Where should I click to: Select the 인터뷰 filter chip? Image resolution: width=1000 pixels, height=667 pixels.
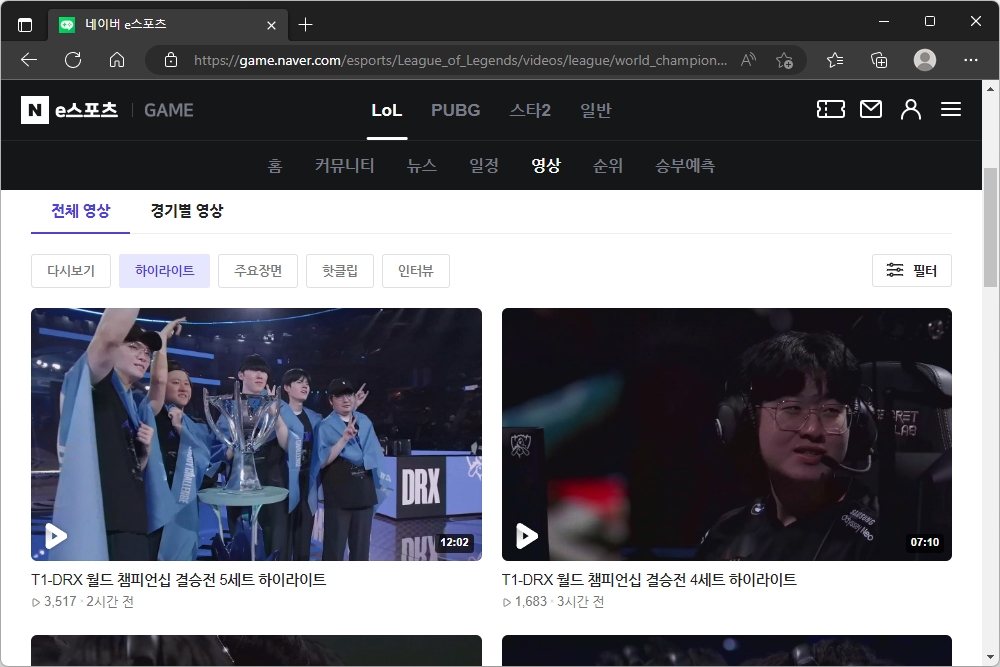pyautogui.click(x=416, y=271)
